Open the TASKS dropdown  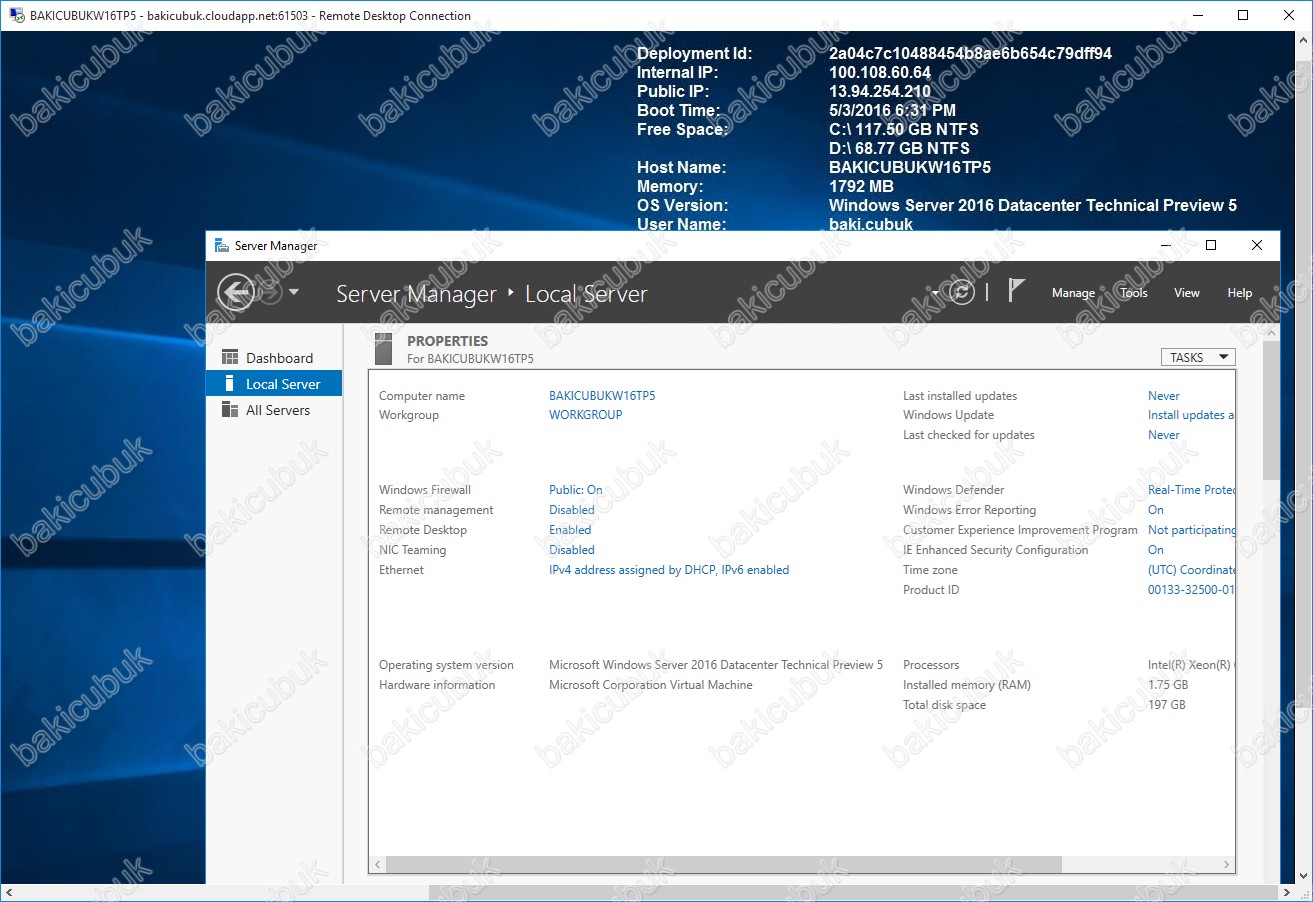pos(1198,357)
